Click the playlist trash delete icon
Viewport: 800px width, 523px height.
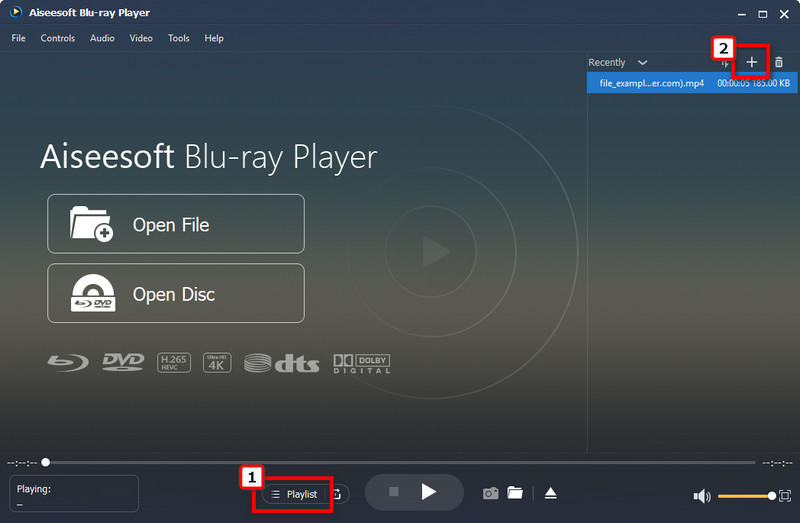(x=779, y=62)
